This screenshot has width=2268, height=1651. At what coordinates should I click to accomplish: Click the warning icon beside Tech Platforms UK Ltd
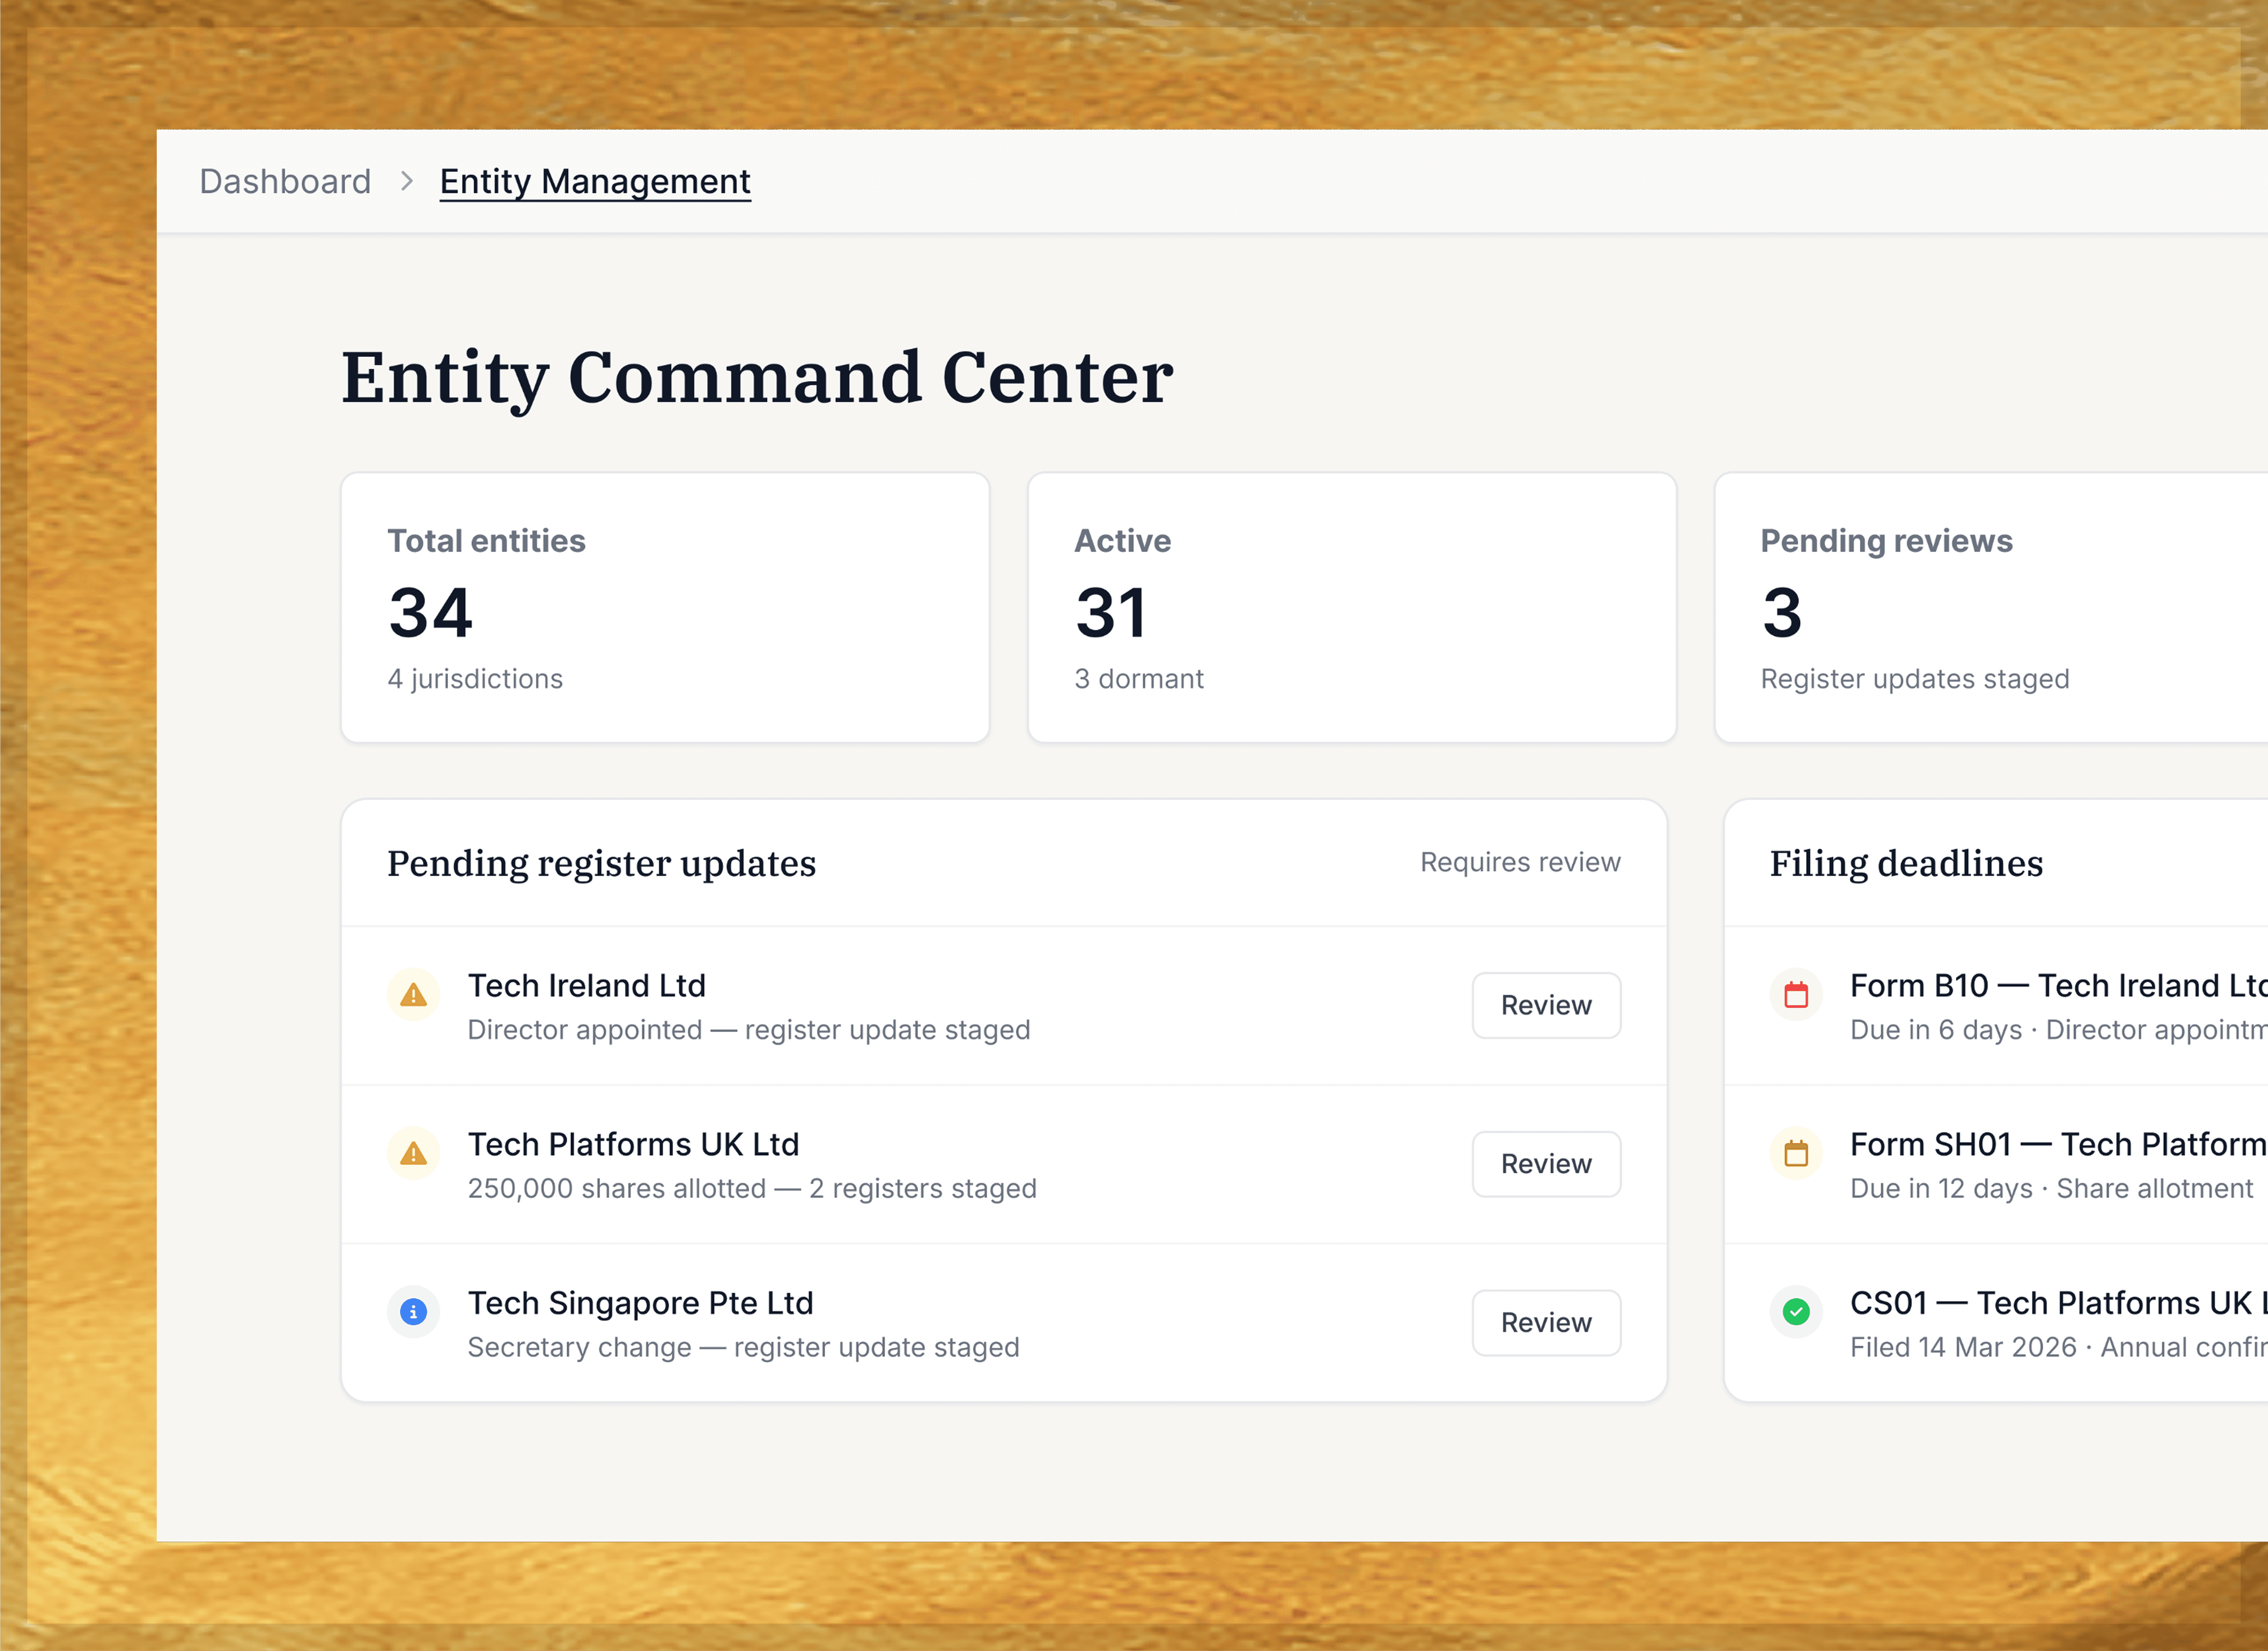413,1153
